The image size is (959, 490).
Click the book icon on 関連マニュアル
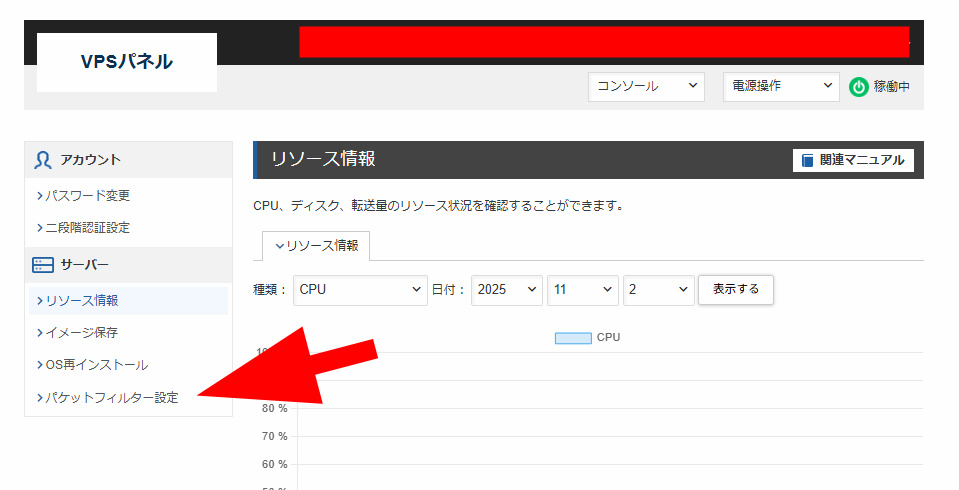(808, 160)
